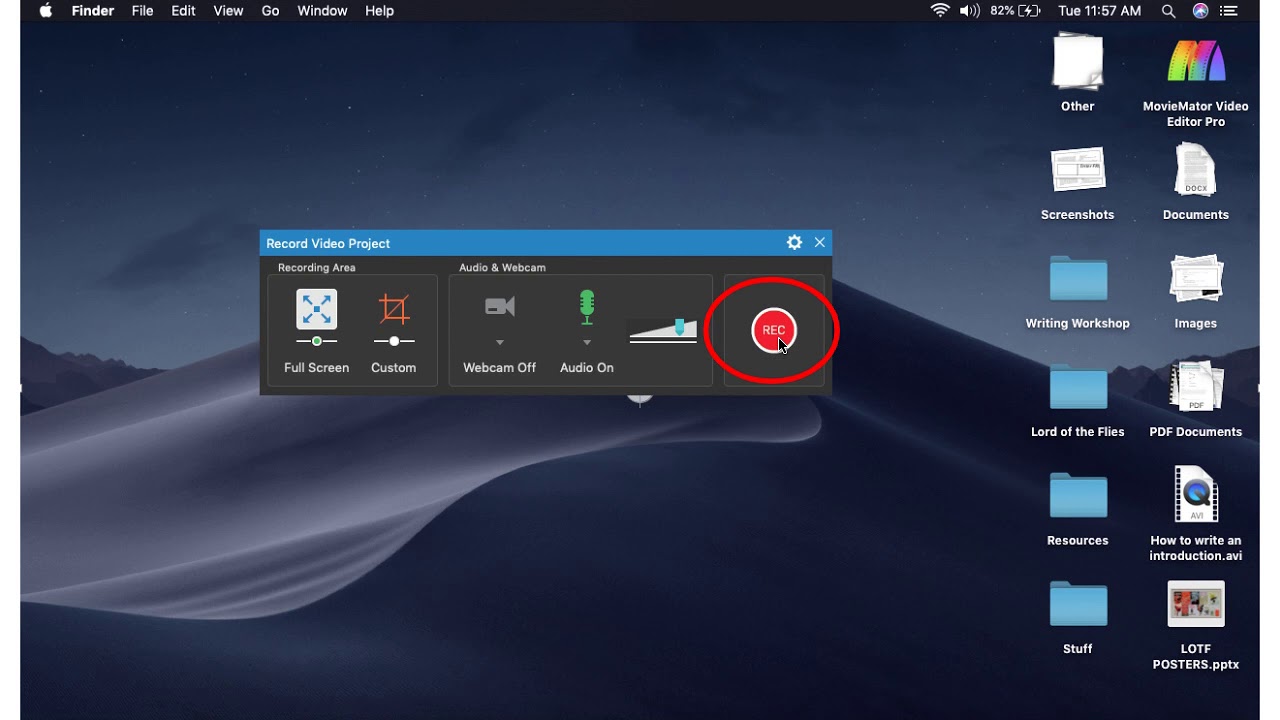Select How to write an introduction.avi
The height and width of the screenshot is (720, 1280).
[x=1196, y=515]
